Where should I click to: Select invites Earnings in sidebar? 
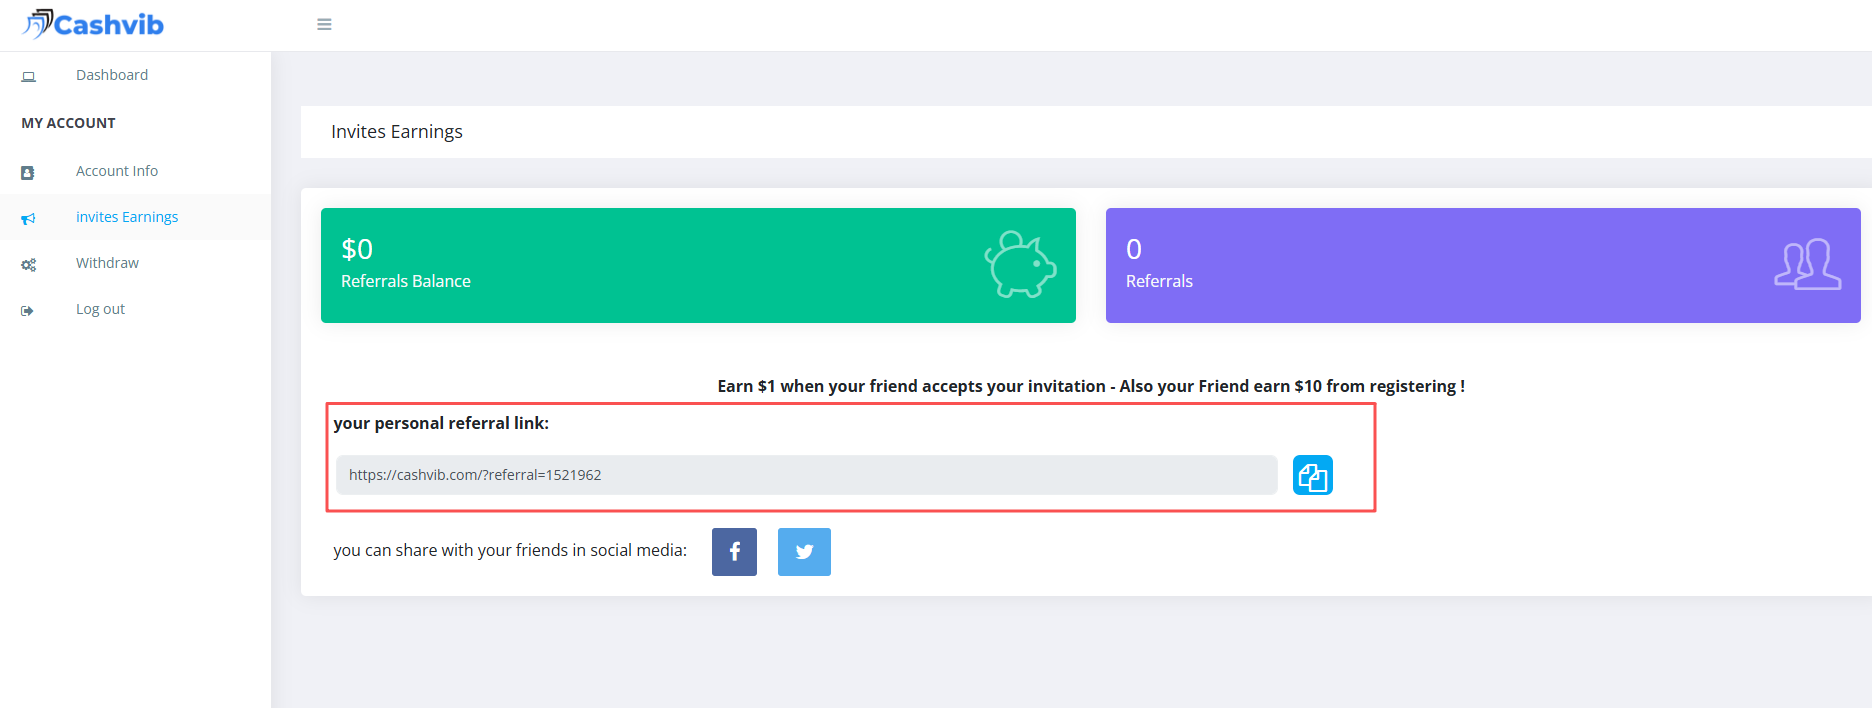pyautogui.click(x=127, y=217)
